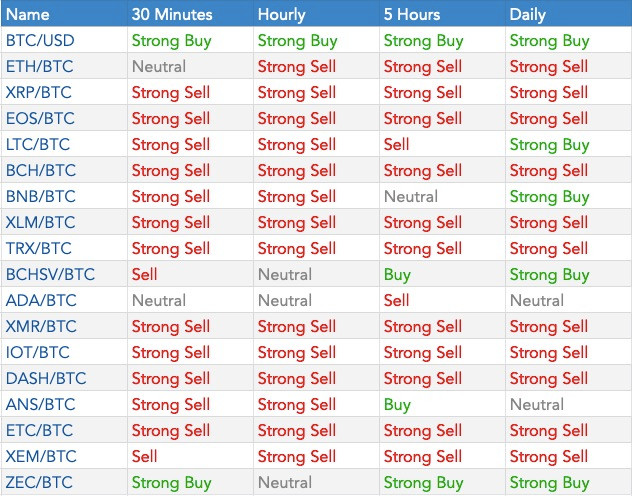Click the Hourly column header
632x496 pixels.
[x=282, y=15]
